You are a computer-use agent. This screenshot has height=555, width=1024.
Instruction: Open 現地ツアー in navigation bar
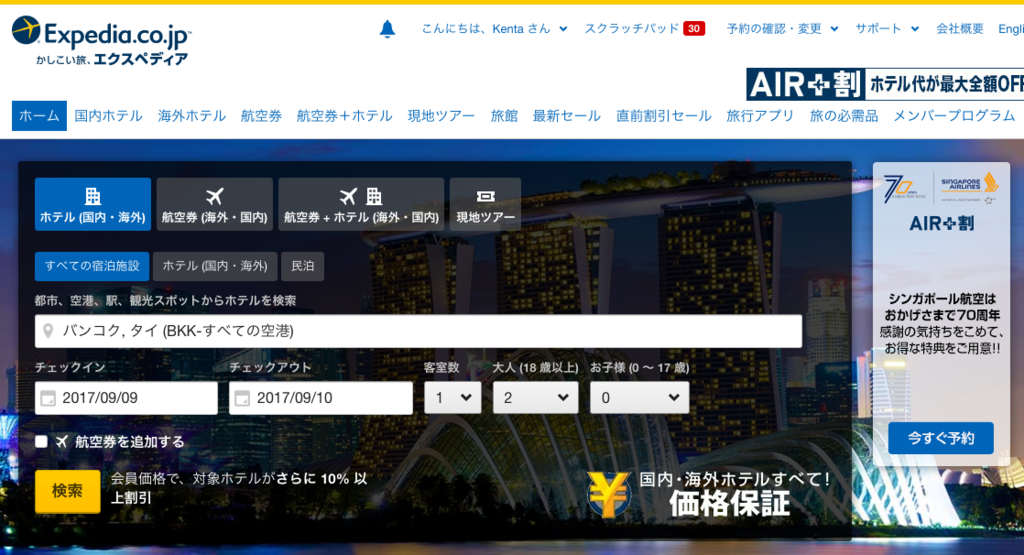click(x=441, y=116)
